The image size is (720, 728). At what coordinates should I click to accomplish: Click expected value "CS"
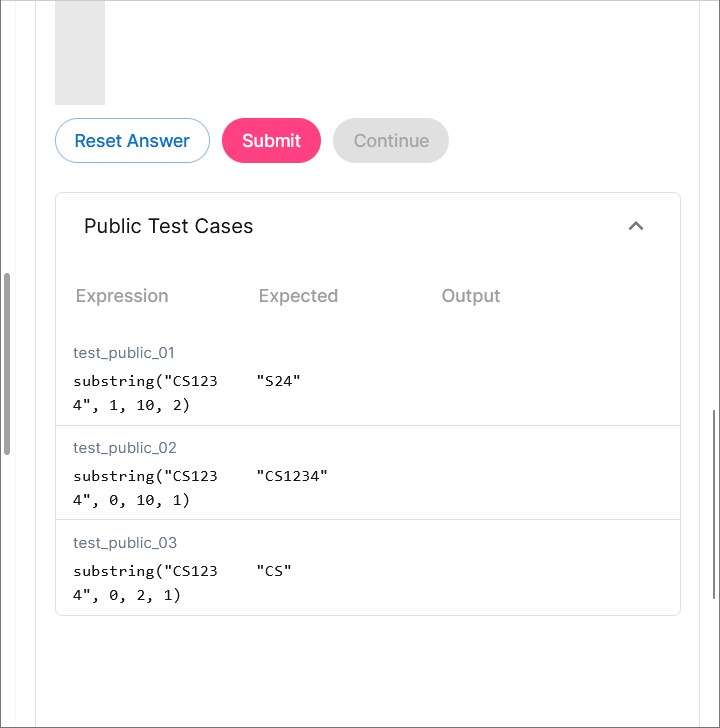pyautogui.click(x=274, y=571)
